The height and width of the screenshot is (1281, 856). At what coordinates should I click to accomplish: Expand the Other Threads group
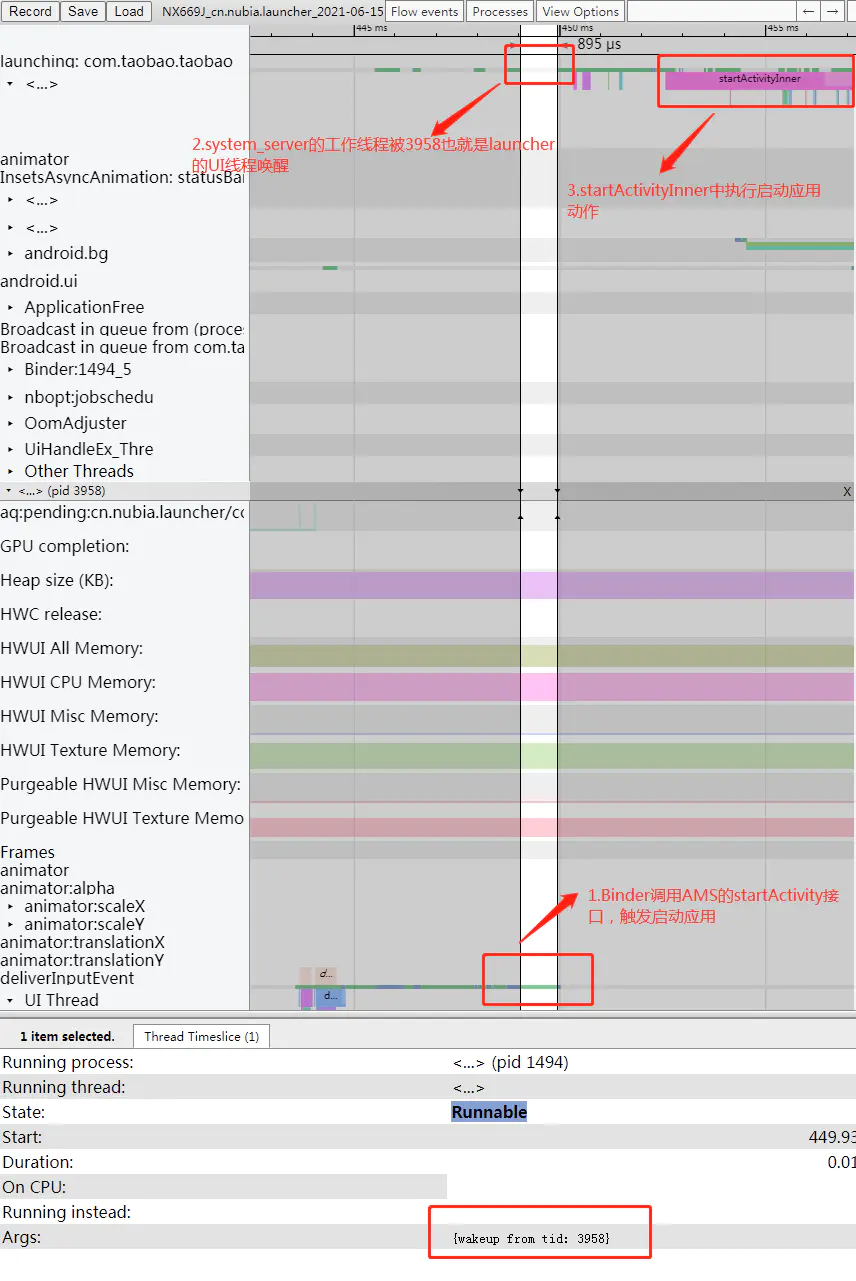click(x=10, y=471)
